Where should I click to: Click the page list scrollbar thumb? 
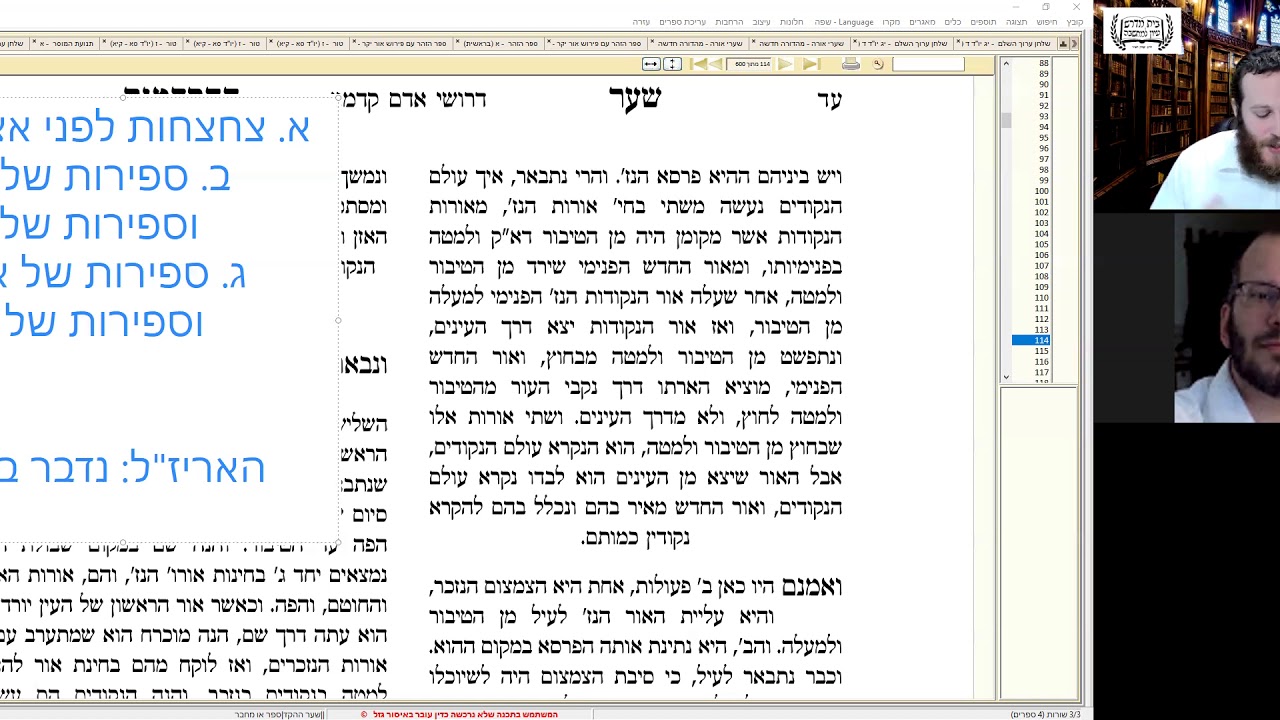(x=1006, y=120)
